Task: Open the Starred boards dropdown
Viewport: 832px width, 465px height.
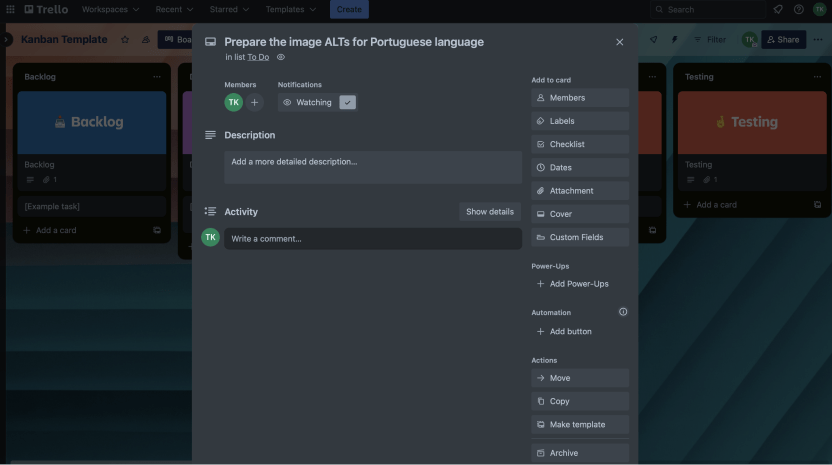Action: [229, 9]
